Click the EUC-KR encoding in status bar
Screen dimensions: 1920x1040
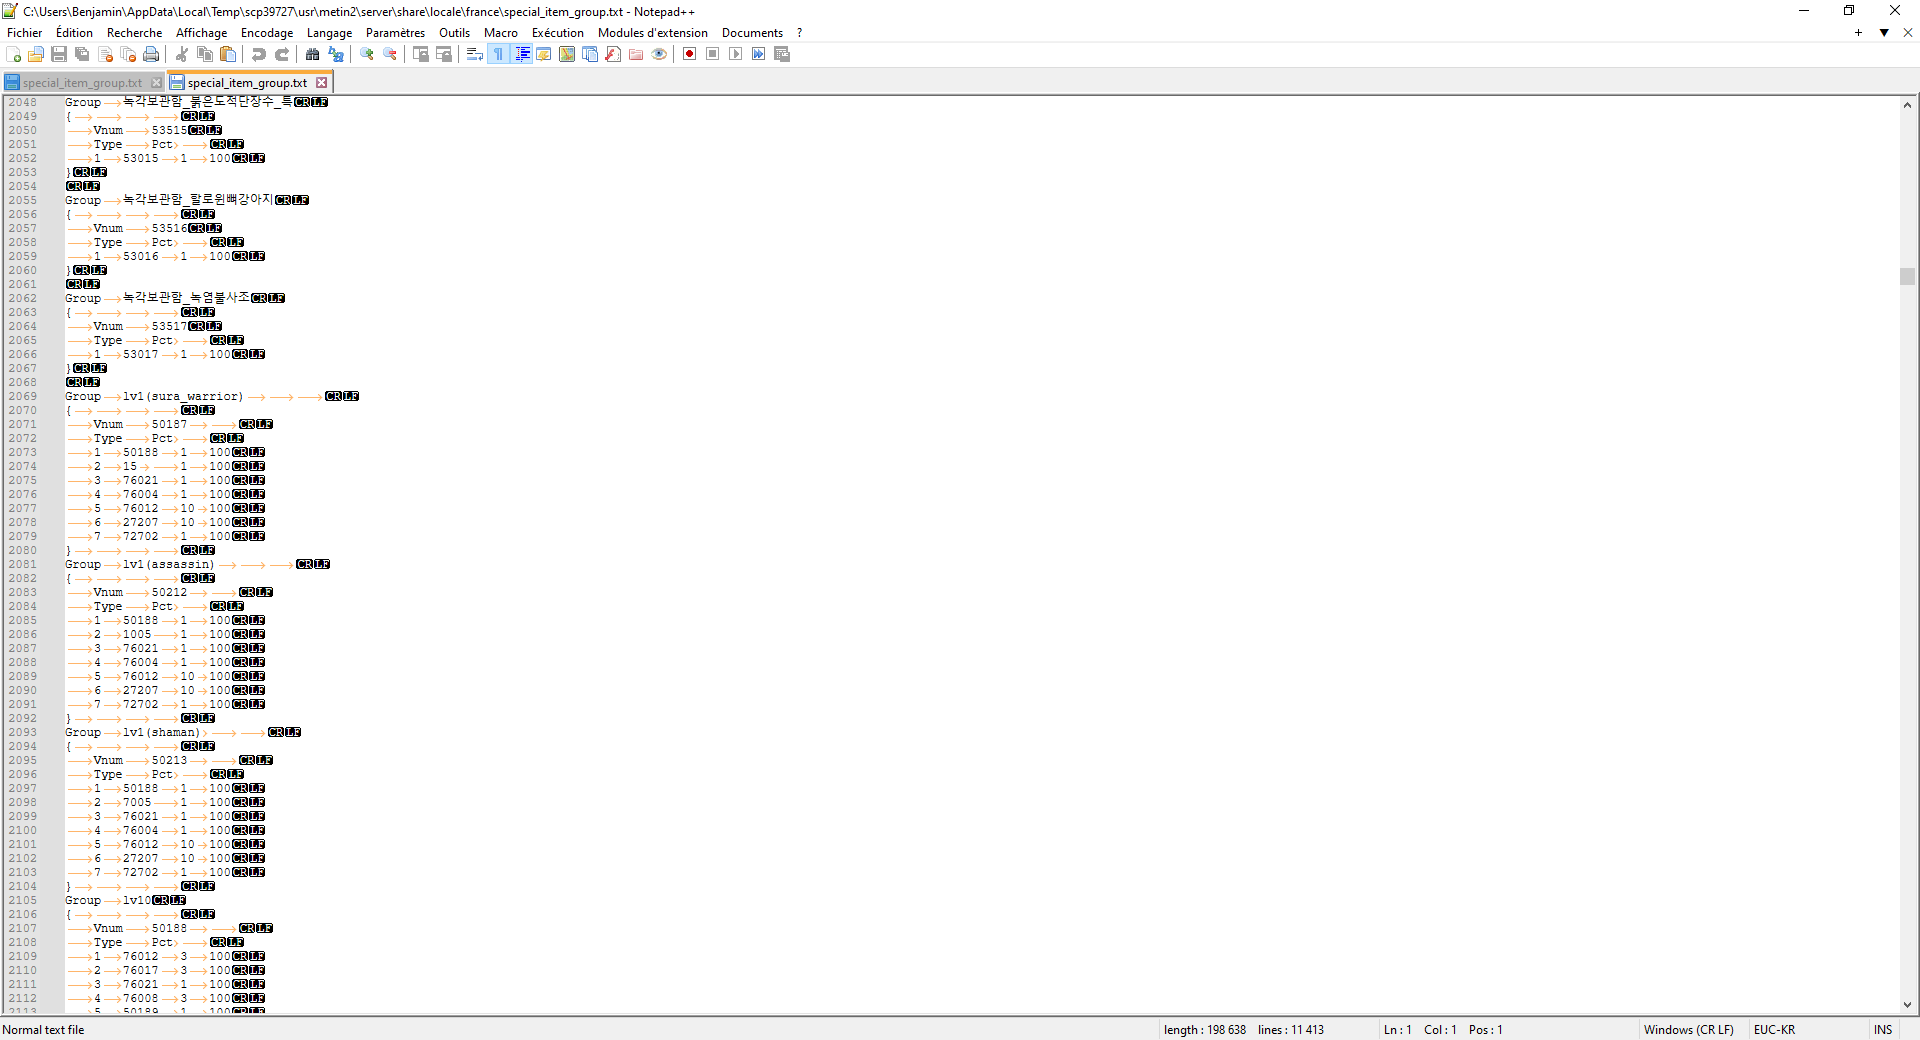(1774, 1030)
